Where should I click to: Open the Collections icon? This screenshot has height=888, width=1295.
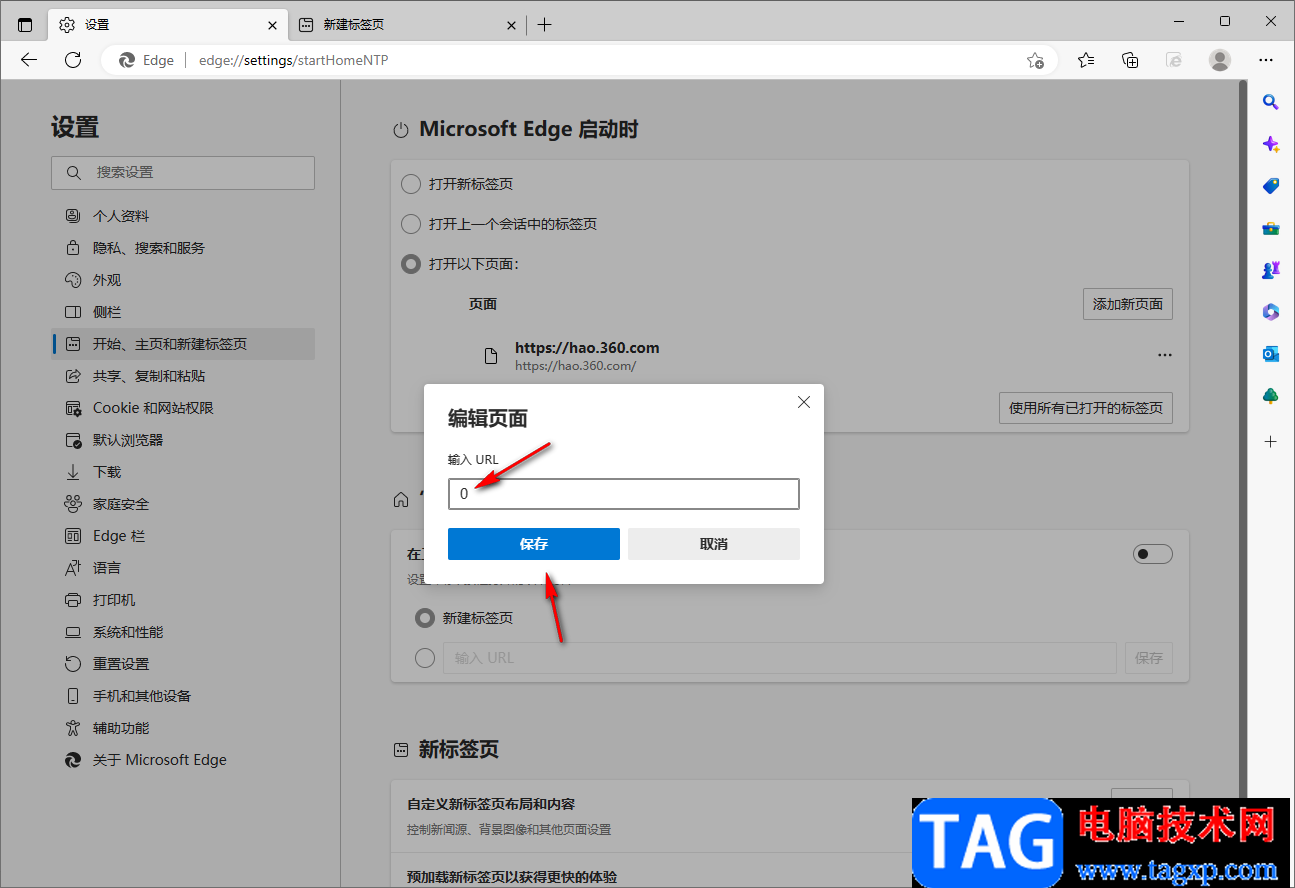tap(1130, 60)
